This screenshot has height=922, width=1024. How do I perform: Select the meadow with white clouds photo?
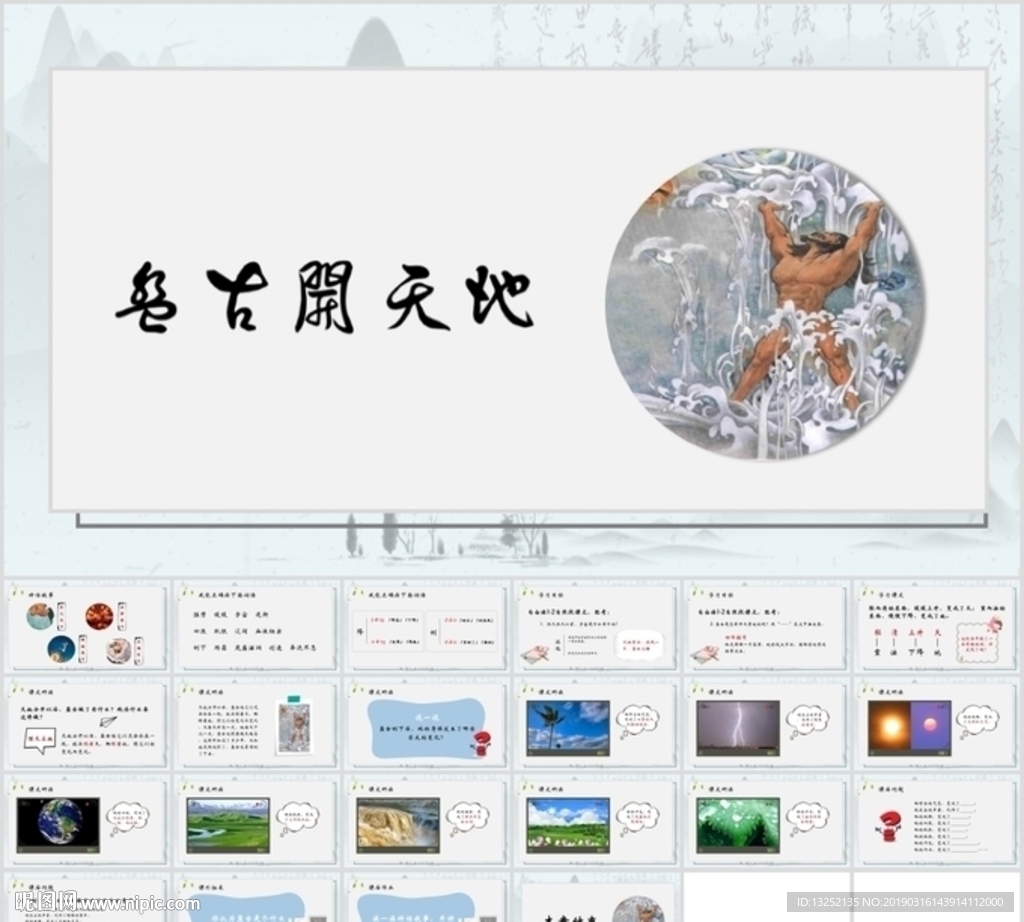tap(568, 825)
